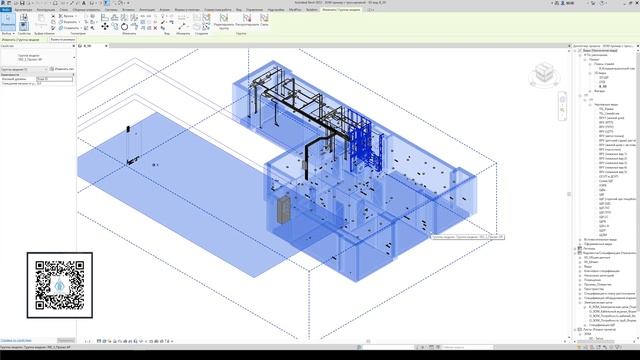Click the Save icon in quick access toolbar

coord(22,3)
